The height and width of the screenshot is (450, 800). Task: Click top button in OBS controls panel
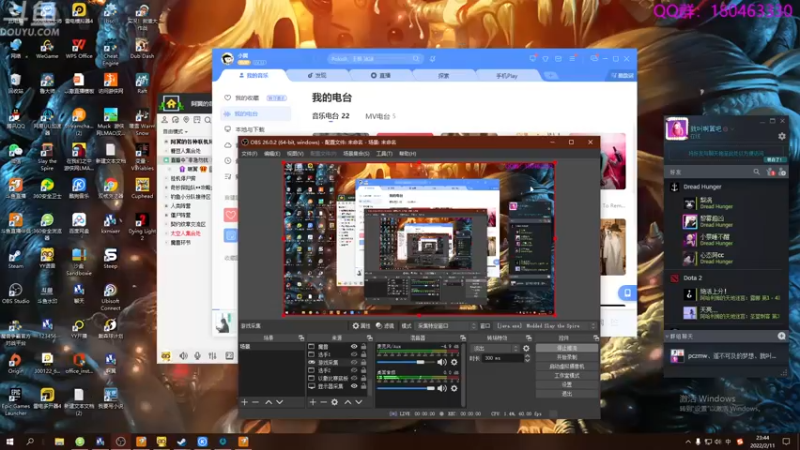567,348
